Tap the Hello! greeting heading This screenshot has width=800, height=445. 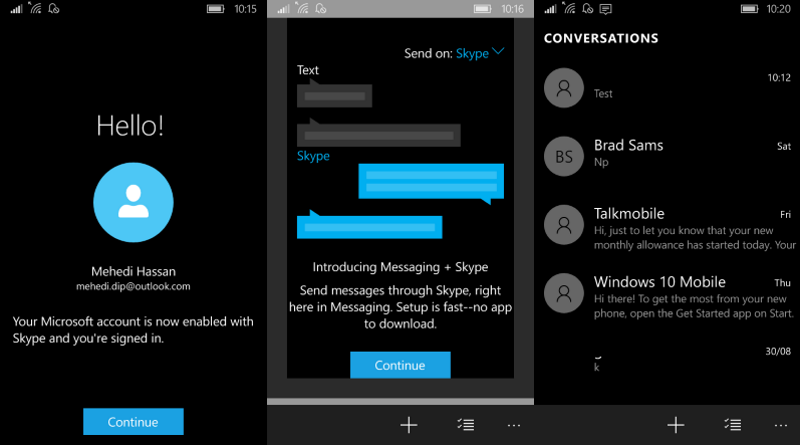click(x=130, y=126)
